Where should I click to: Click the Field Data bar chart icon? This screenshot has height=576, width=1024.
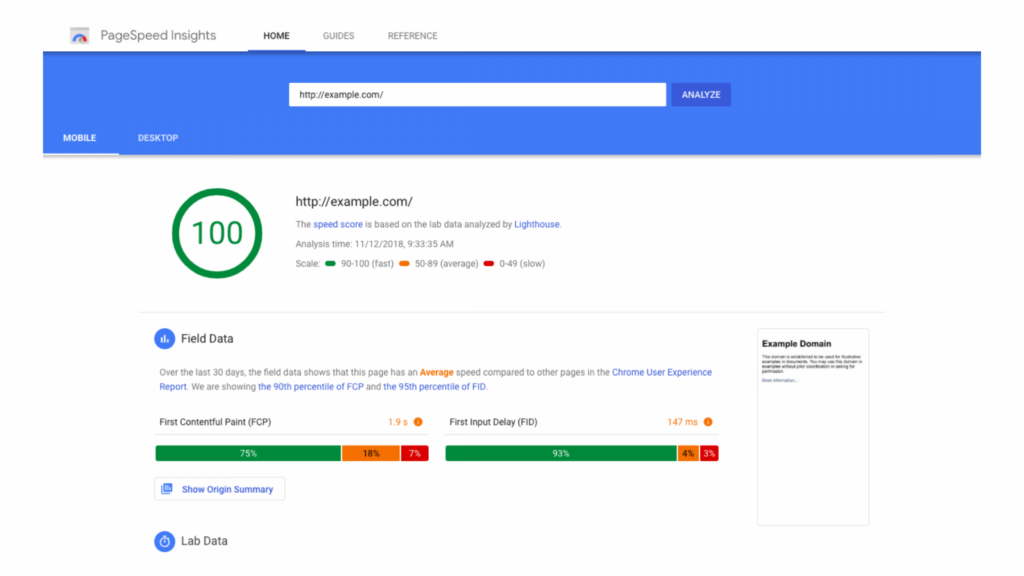tap(165, 339)
